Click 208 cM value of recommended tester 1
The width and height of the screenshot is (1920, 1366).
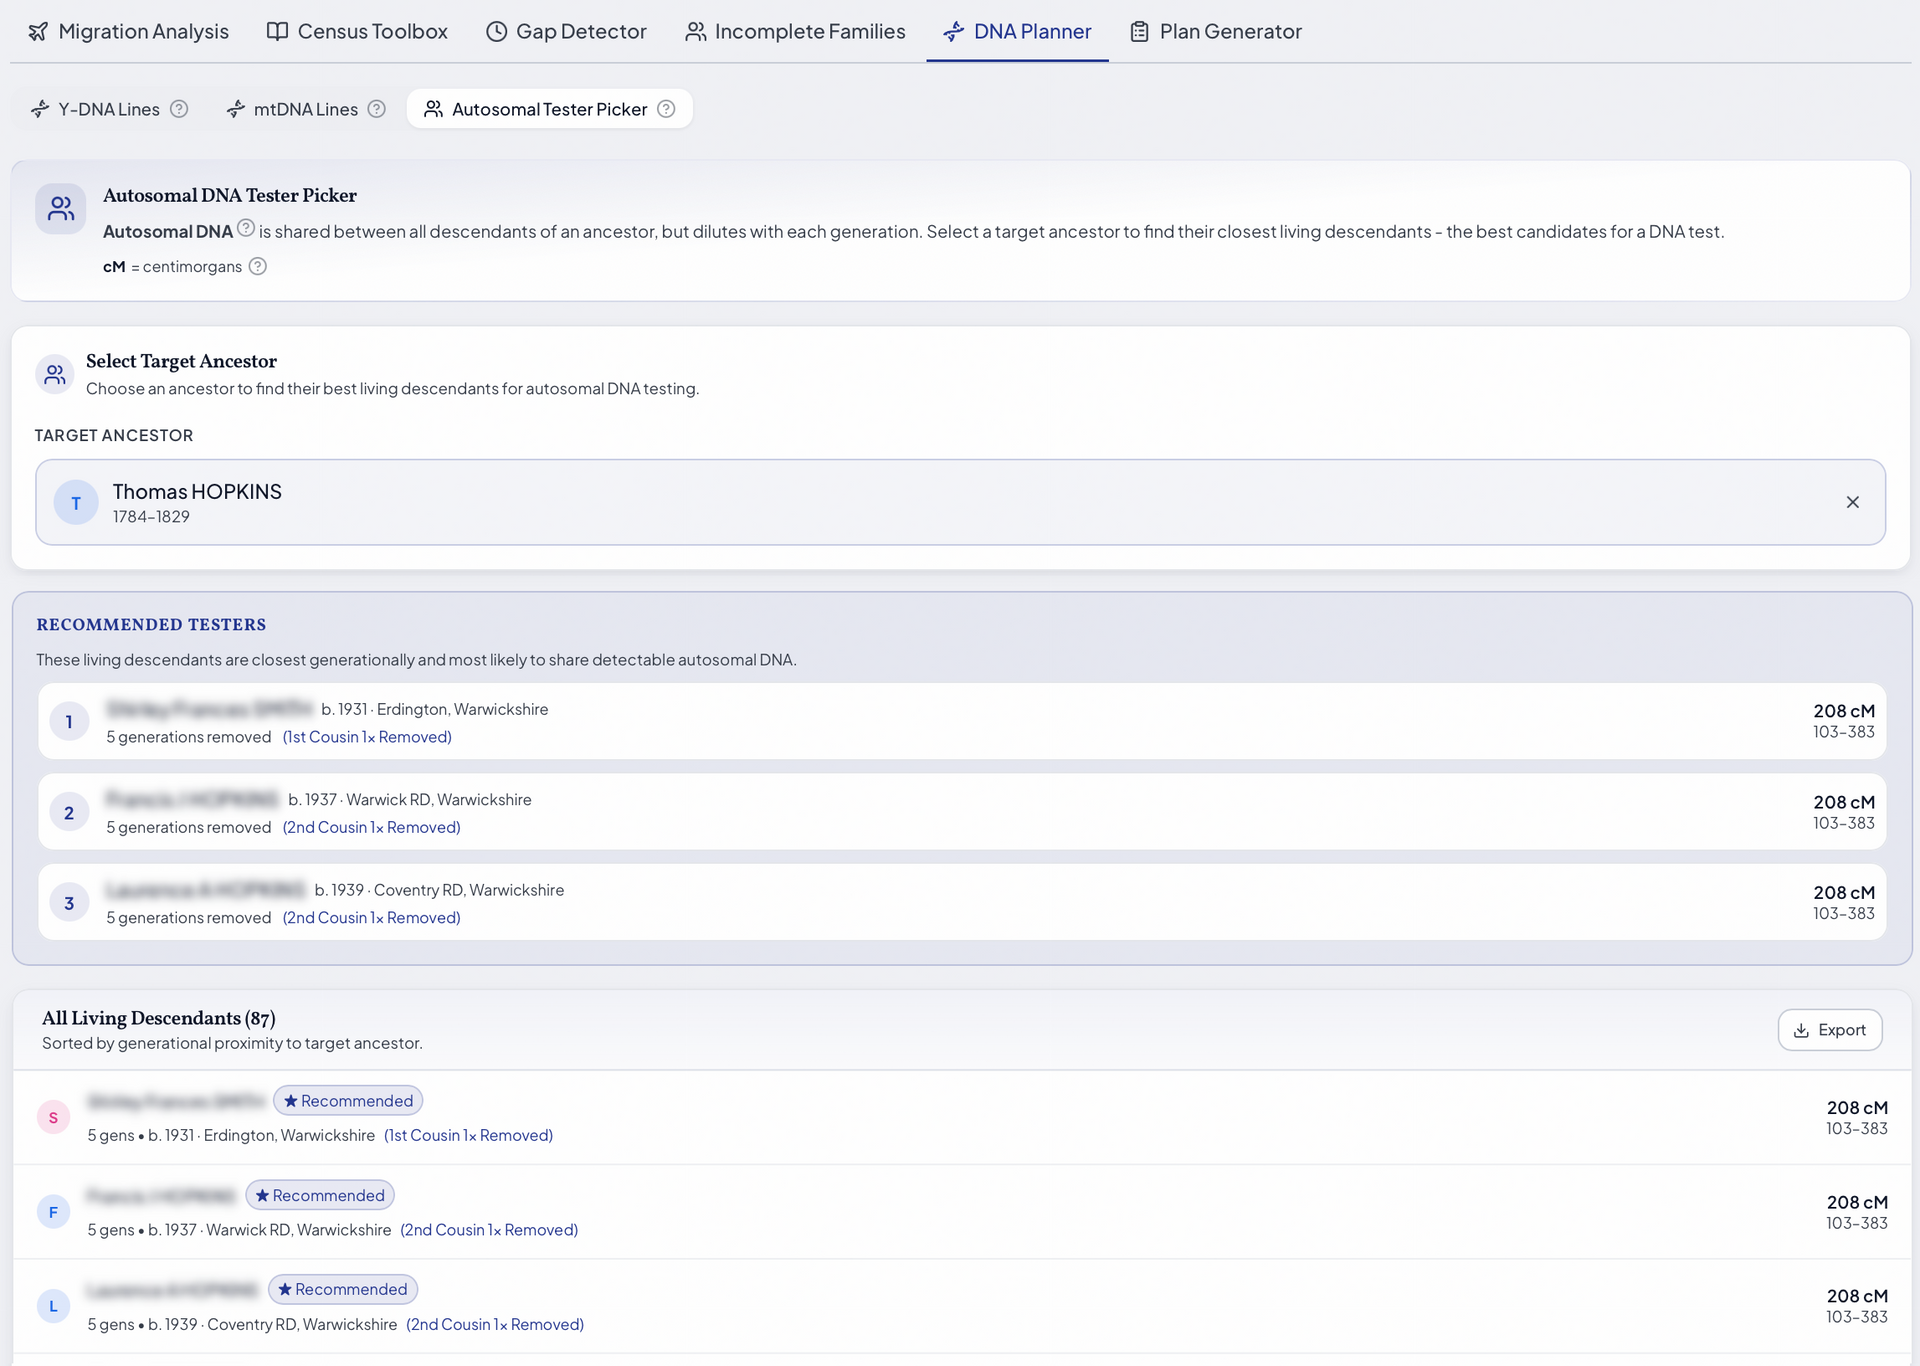click(1844, 711)
